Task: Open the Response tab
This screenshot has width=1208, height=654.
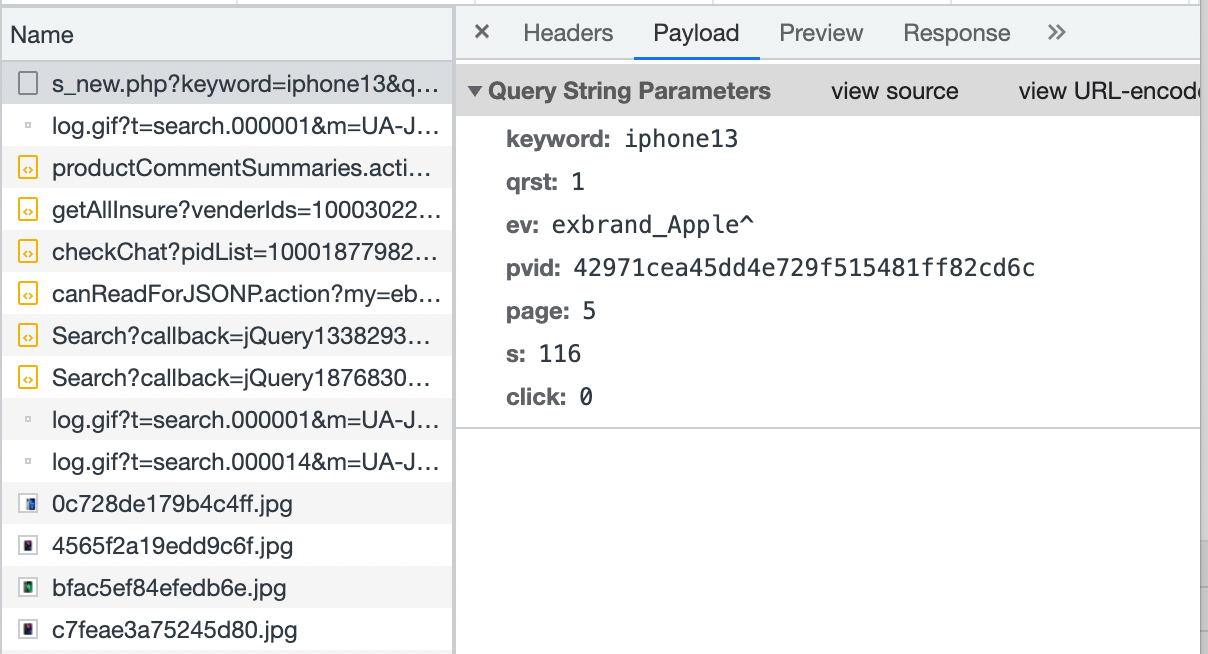Action: 957,33
